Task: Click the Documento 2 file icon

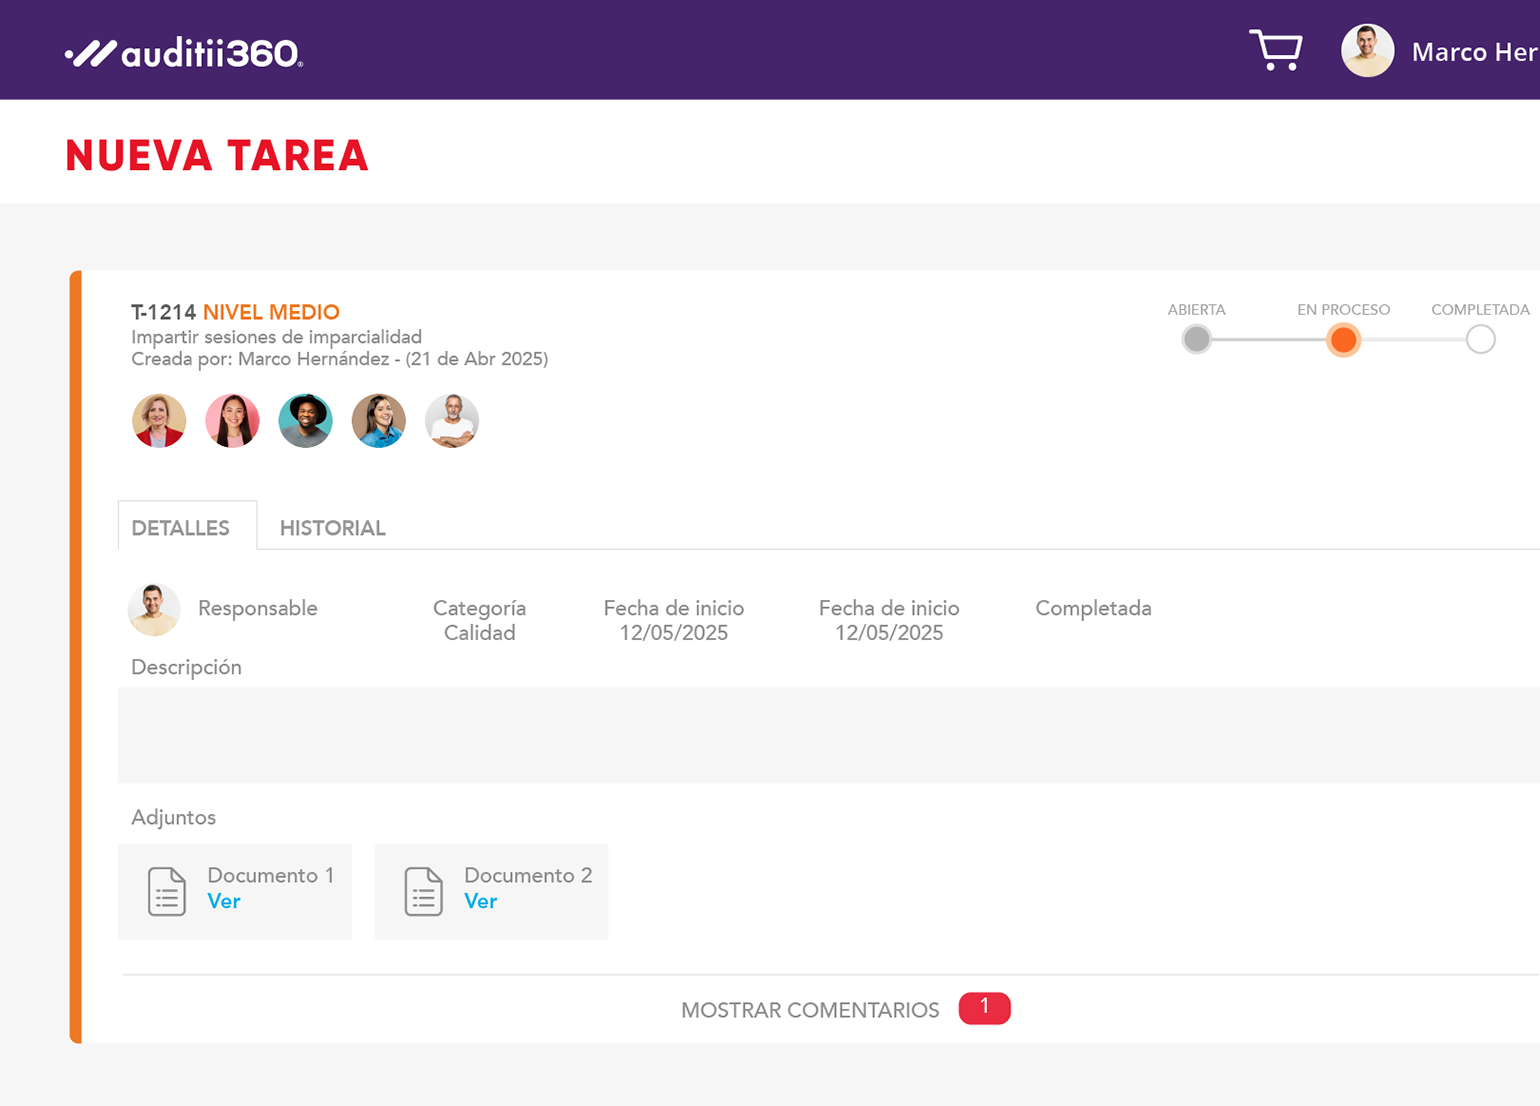Action: [424, 891]
